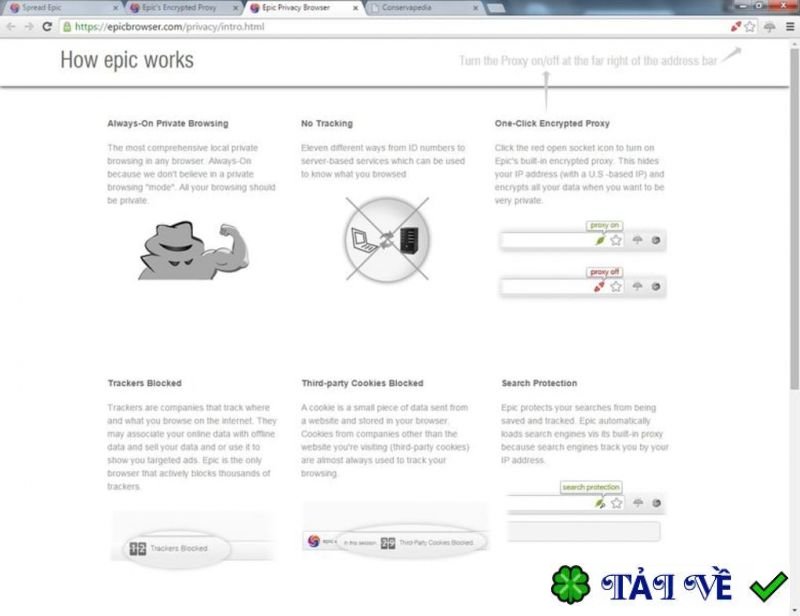Image resolution: width=800 pixels, height=616 pixels.
Task: Click the star in proxy on illustration
Action: click(616, 240)
